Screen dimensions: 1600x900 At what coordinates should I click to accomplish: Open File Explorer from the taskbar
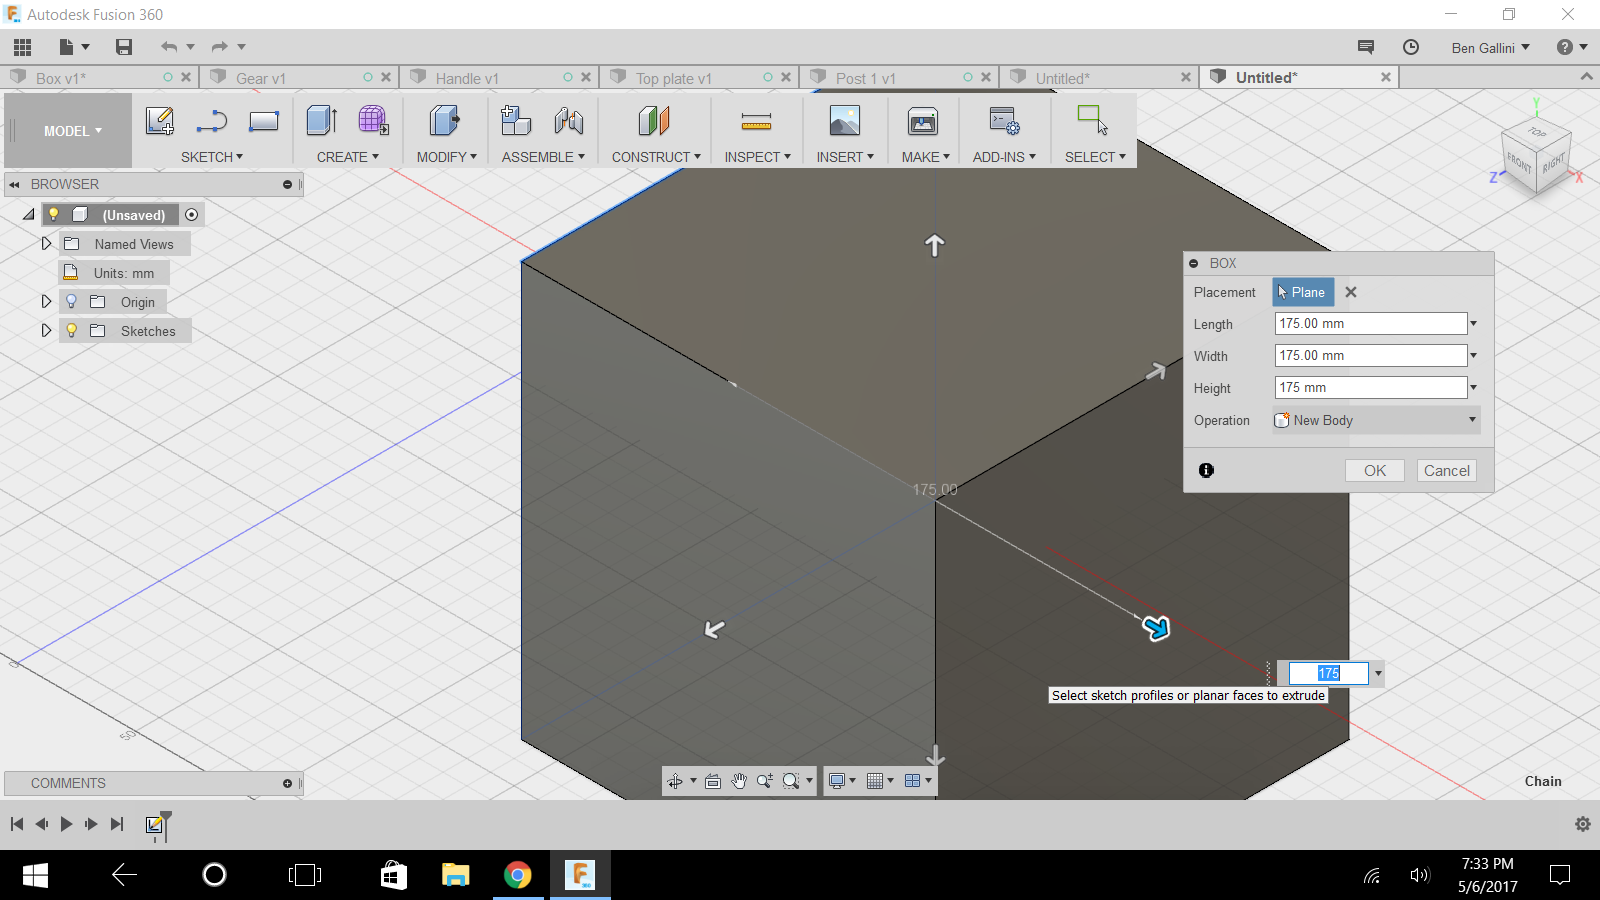click(456, 875)
